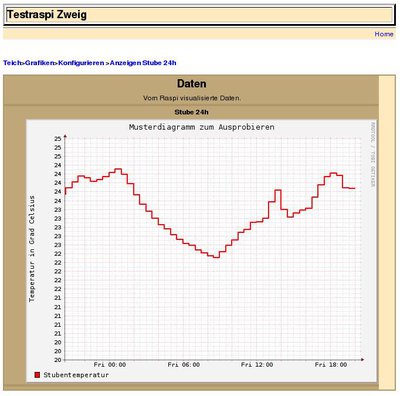Click the RRDTOOL watermark on chart edge
The width and height of the screenshot is (400, 396).
click(x=373, y=154)
